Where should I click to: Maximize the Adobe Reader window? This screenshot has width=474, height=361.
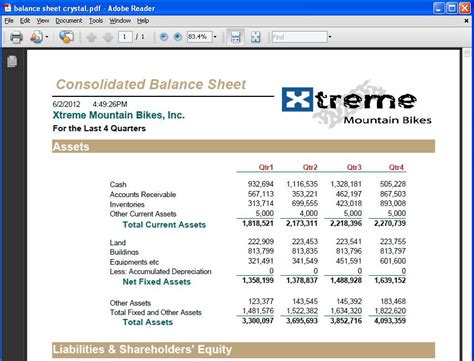point(452,8)
